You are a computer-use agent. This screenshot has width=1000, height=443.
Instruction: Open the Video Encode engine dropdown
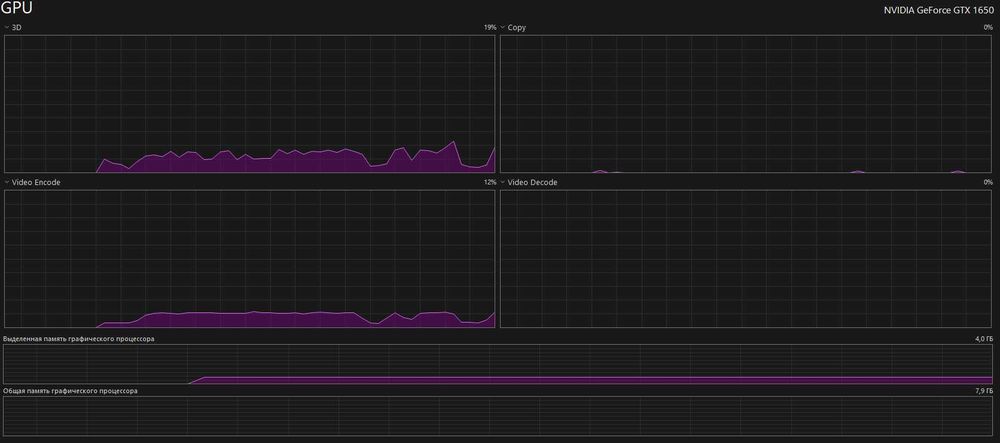[x=7, y=182]
